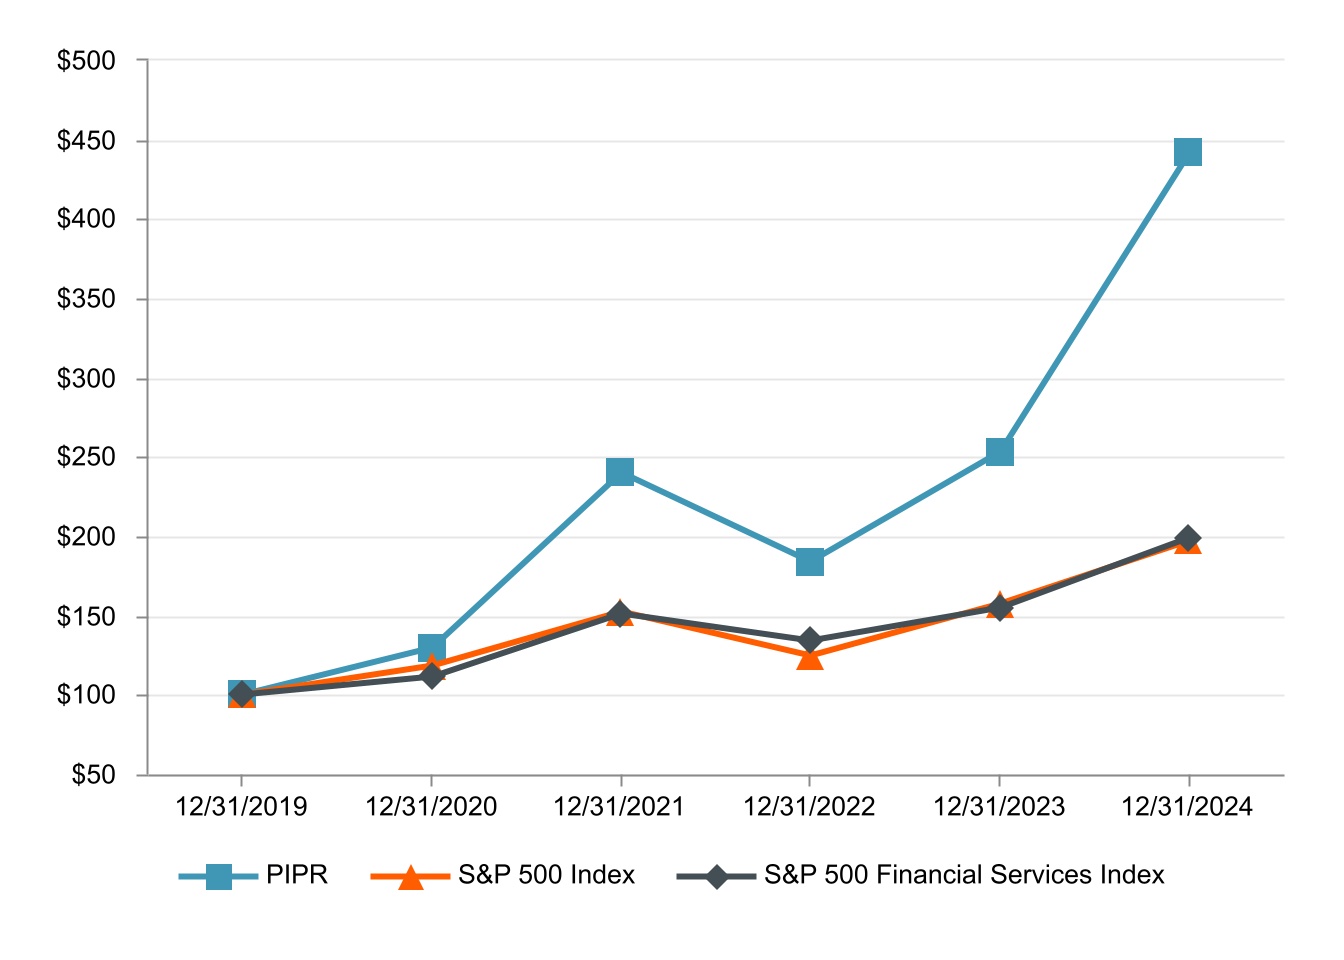The height and width of the screenshot is (960, 1344).
Task: Click the S&P 500 Index legend text
Action: coord(546,875)
